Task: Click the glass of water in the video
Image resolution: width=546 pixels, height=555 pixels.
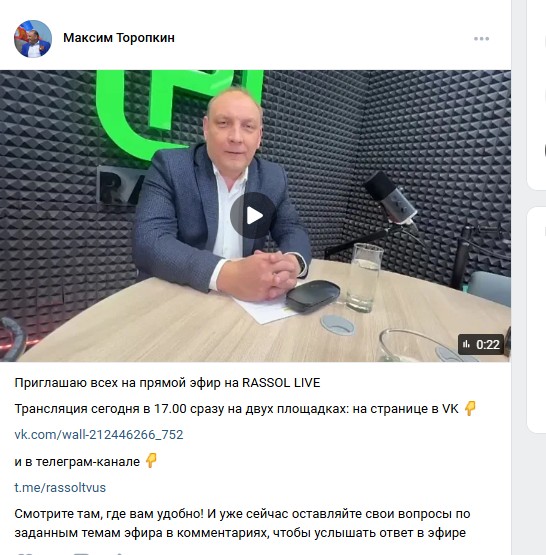Action: pos(364,278)
